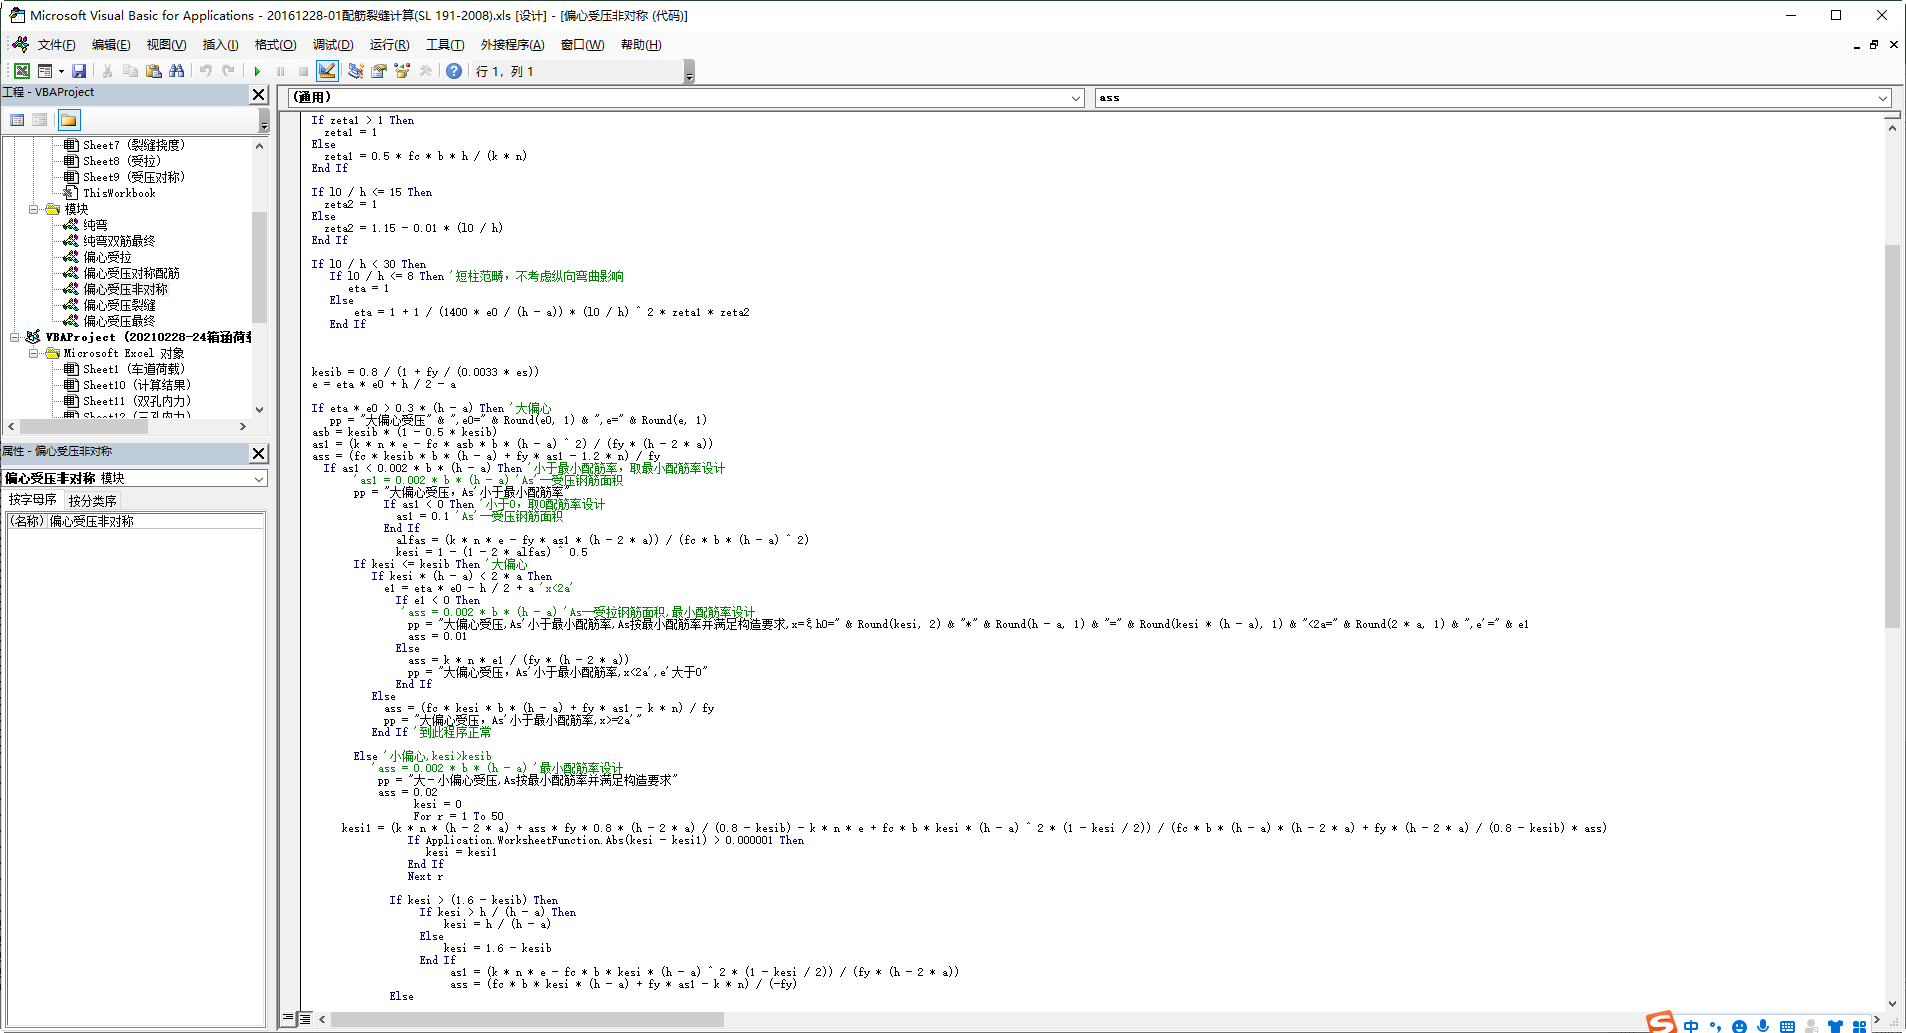Open the 视图(V) menu

(166, 45)
